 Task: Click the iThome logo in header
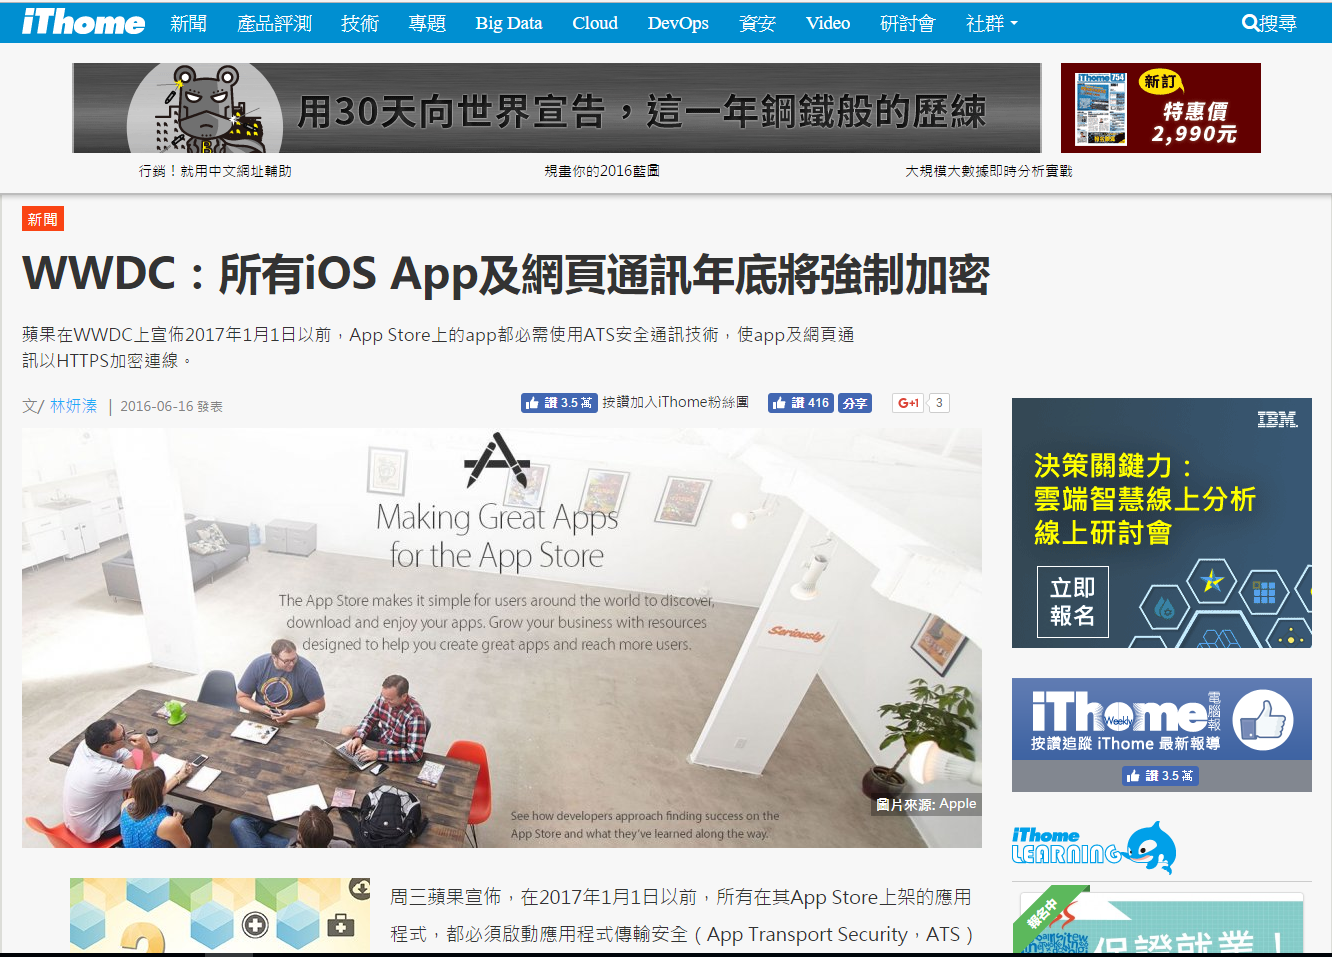click(x=83, y=22)
